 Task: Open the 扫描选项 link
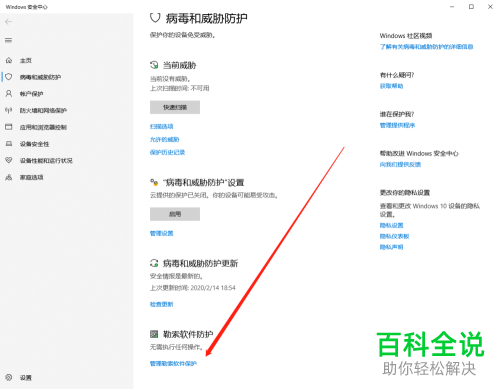162,126
